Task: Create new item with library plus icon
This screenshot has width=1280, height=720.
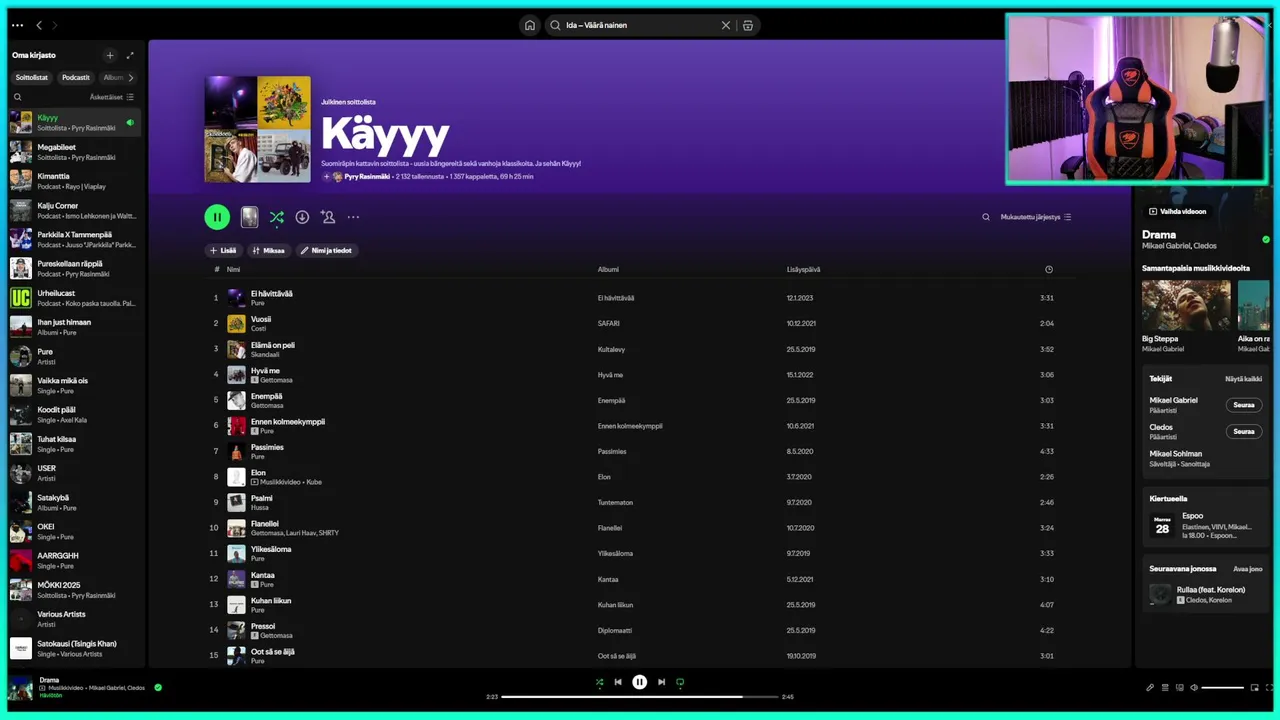Action: (110, 55)
